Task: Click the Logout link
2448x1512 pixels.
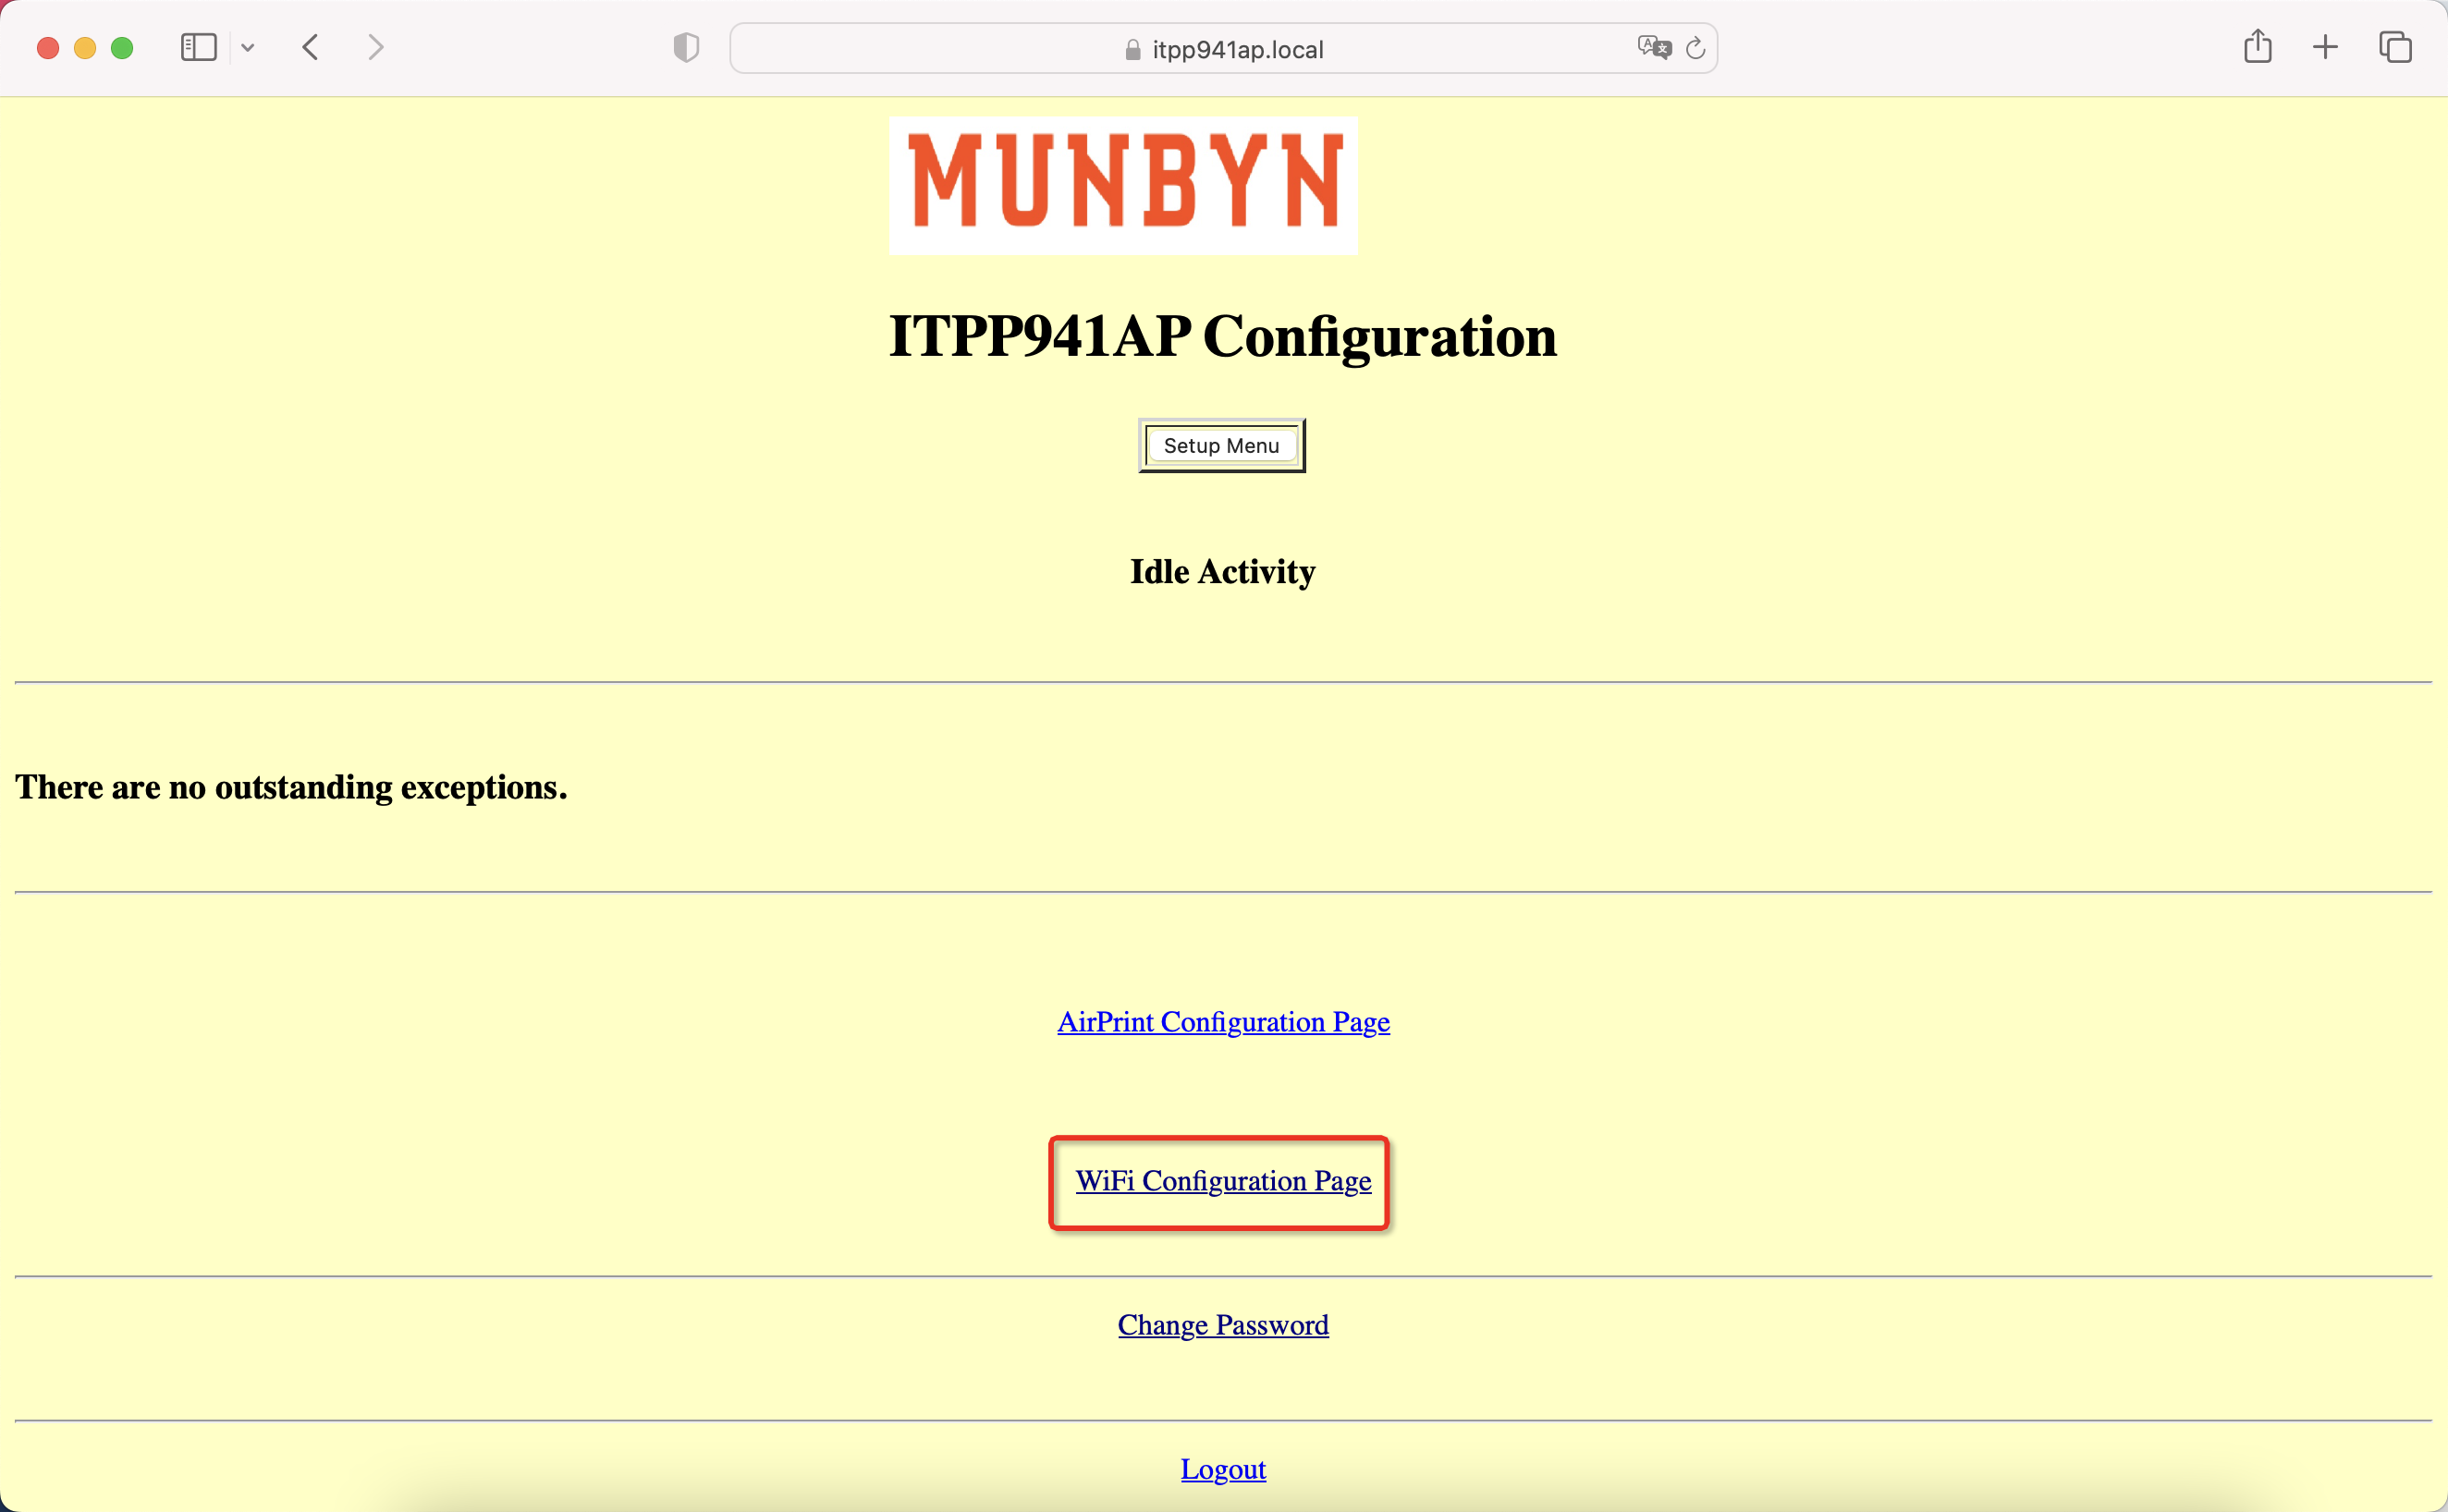Action: [1223, 1468]
